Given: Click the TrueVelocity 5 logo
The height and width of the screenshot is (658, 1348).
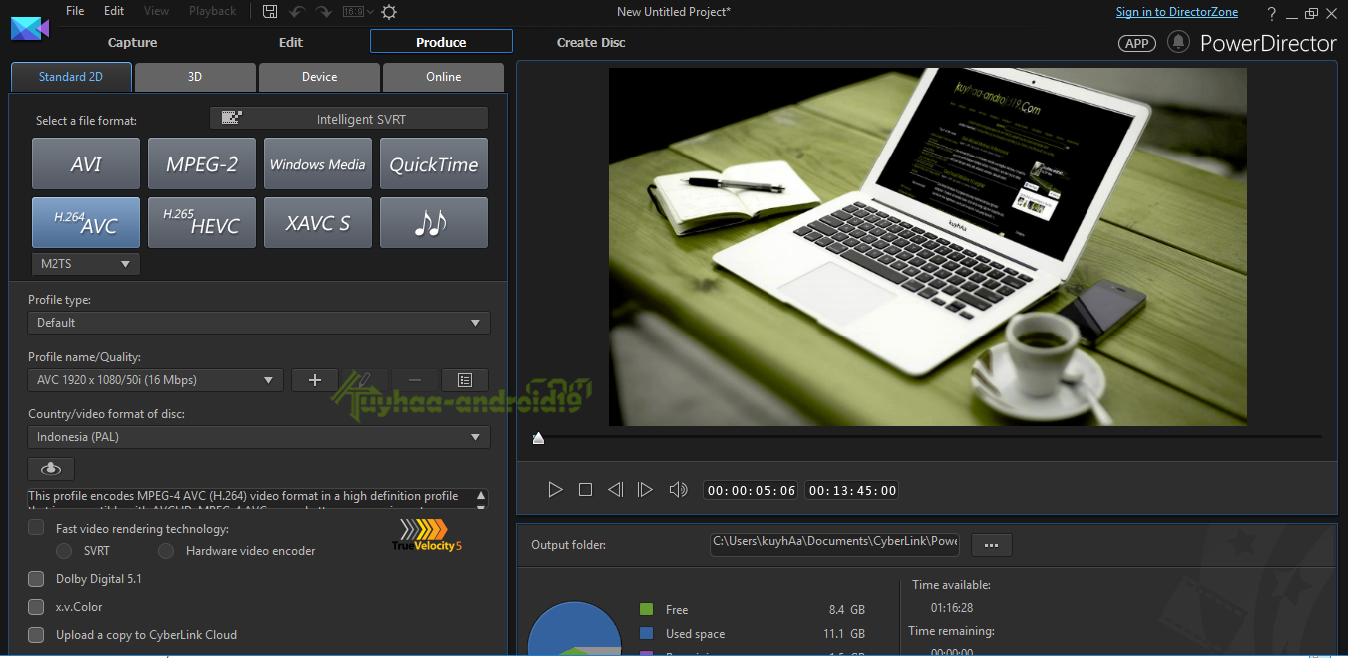Looking at the screenshot, I should pyautogui.click(x=427, y=535).
